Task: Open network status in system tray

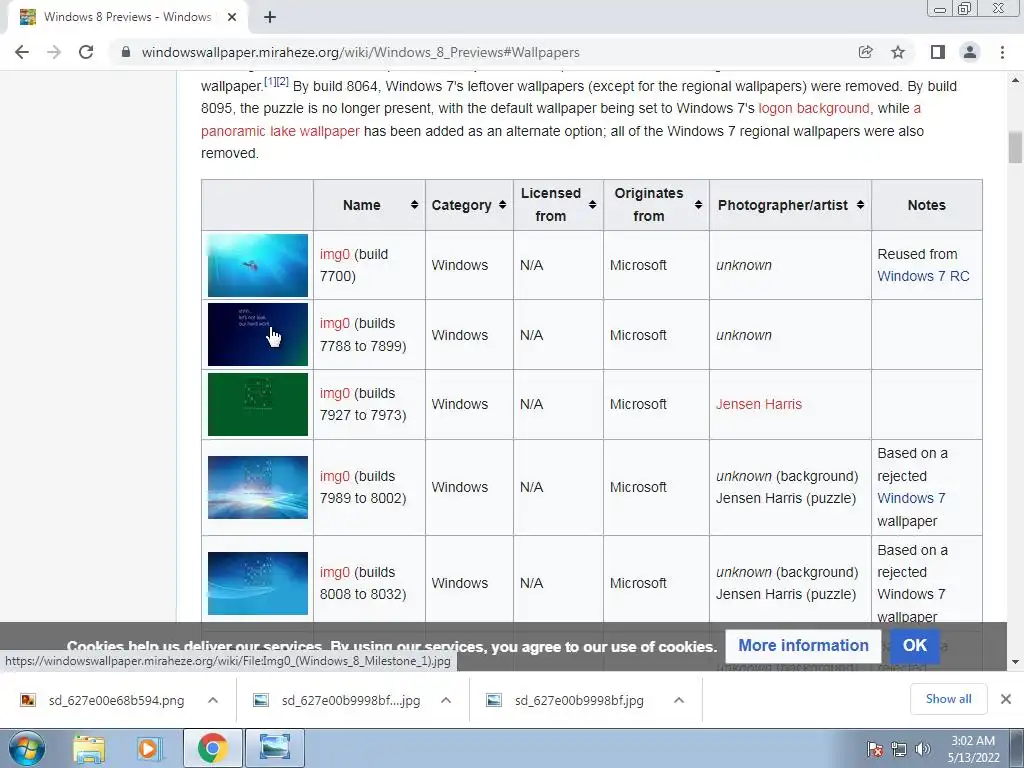Action: click(899, 749)
